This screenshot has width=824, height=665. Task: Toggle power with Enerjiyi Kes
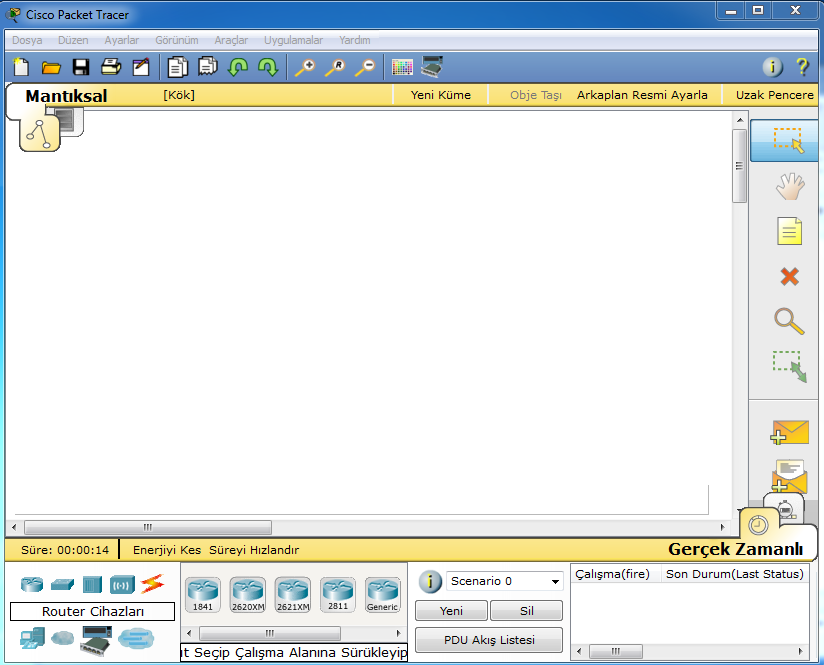pos(167,550)
